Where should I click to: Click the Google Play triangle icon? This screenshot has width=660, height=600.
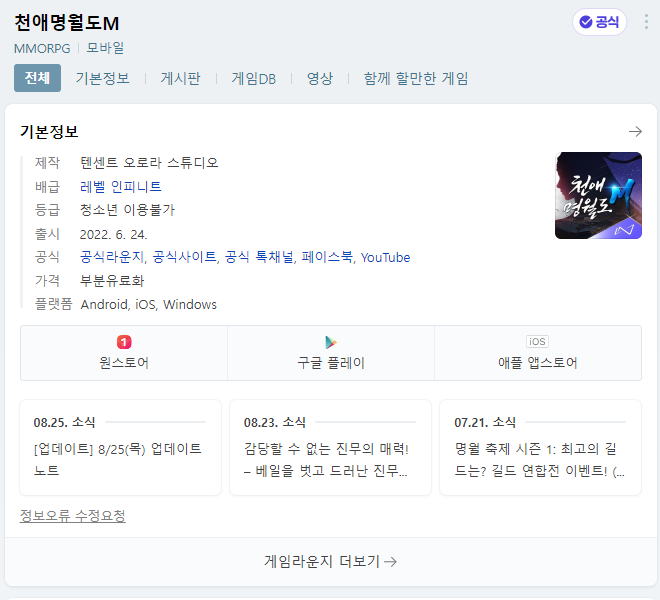tap(331, 342)
